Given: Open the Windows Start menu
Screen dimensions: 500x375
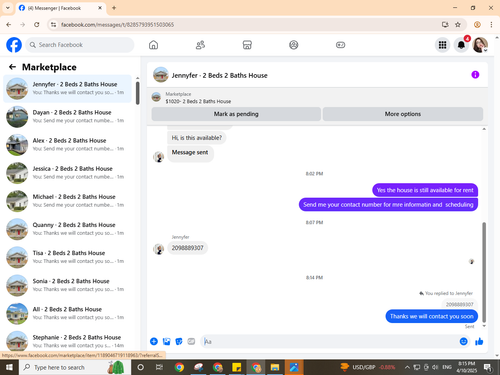Looking at the screenshot, I should (9, 367).
